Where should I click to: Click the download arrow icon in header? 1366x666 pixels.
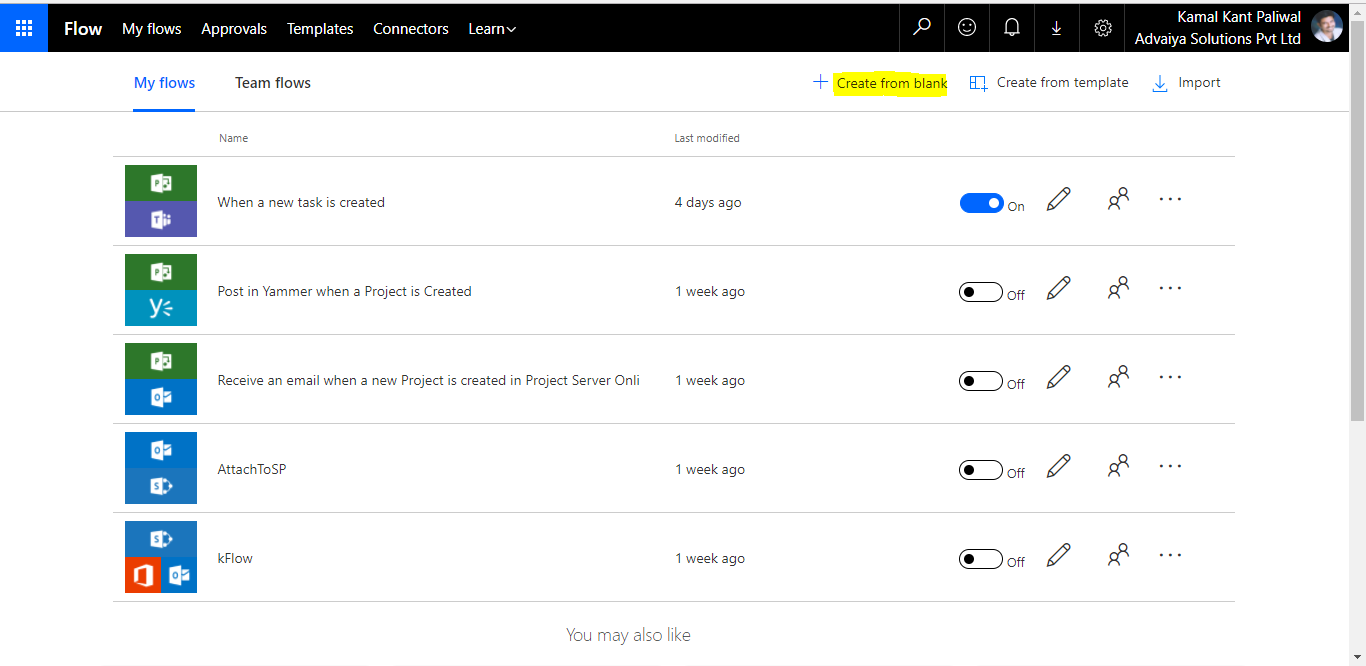1056,28
